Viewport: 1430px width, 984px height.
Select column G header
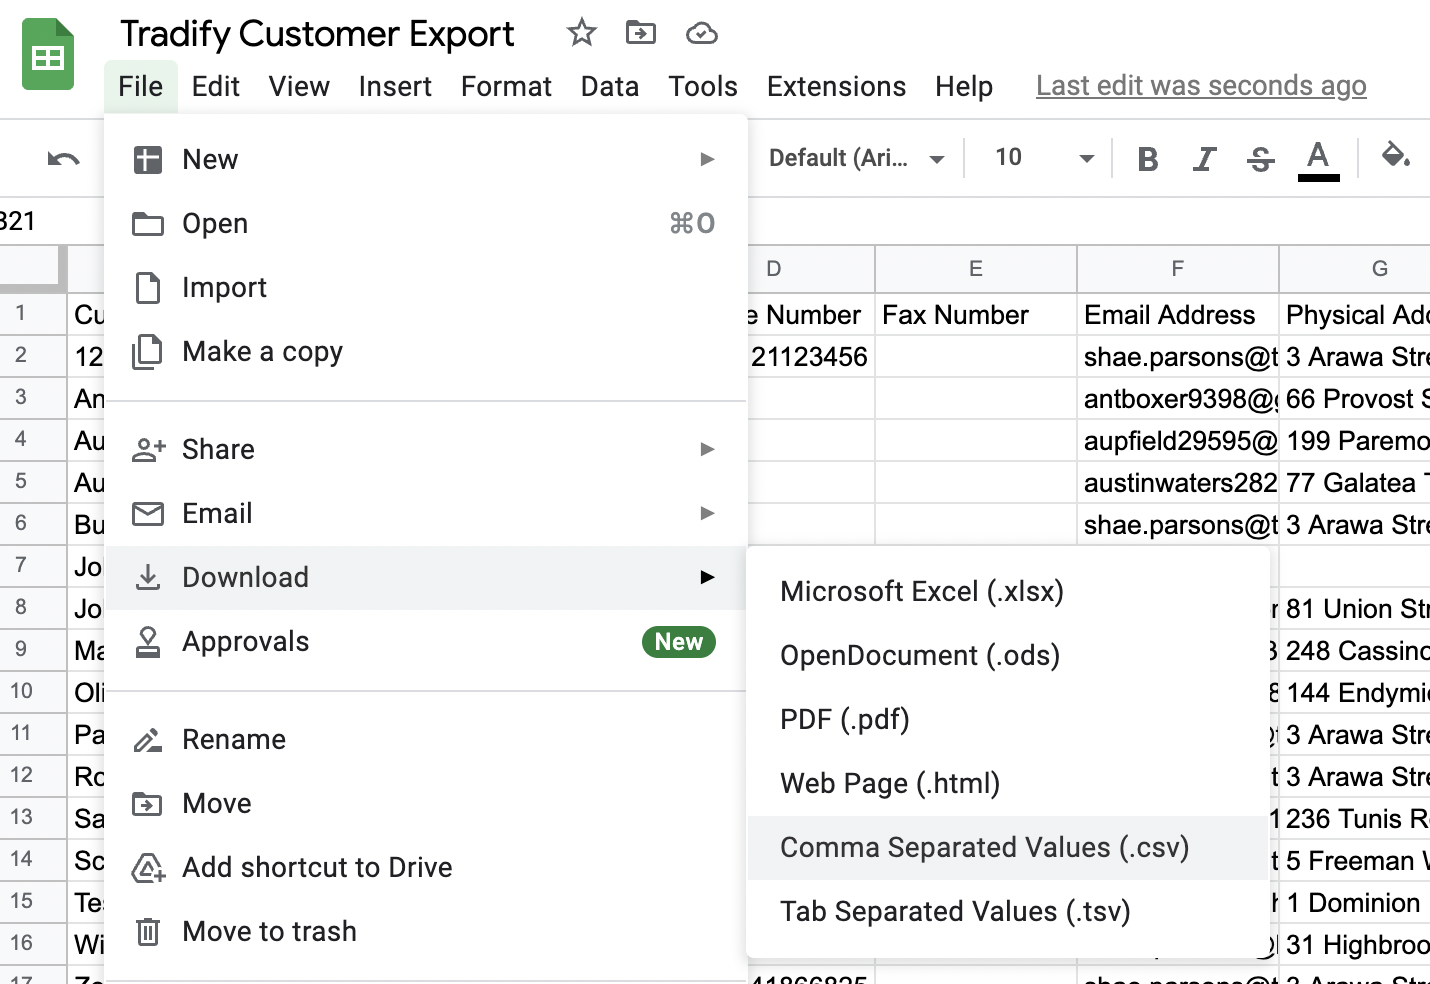click(1355, 268)
